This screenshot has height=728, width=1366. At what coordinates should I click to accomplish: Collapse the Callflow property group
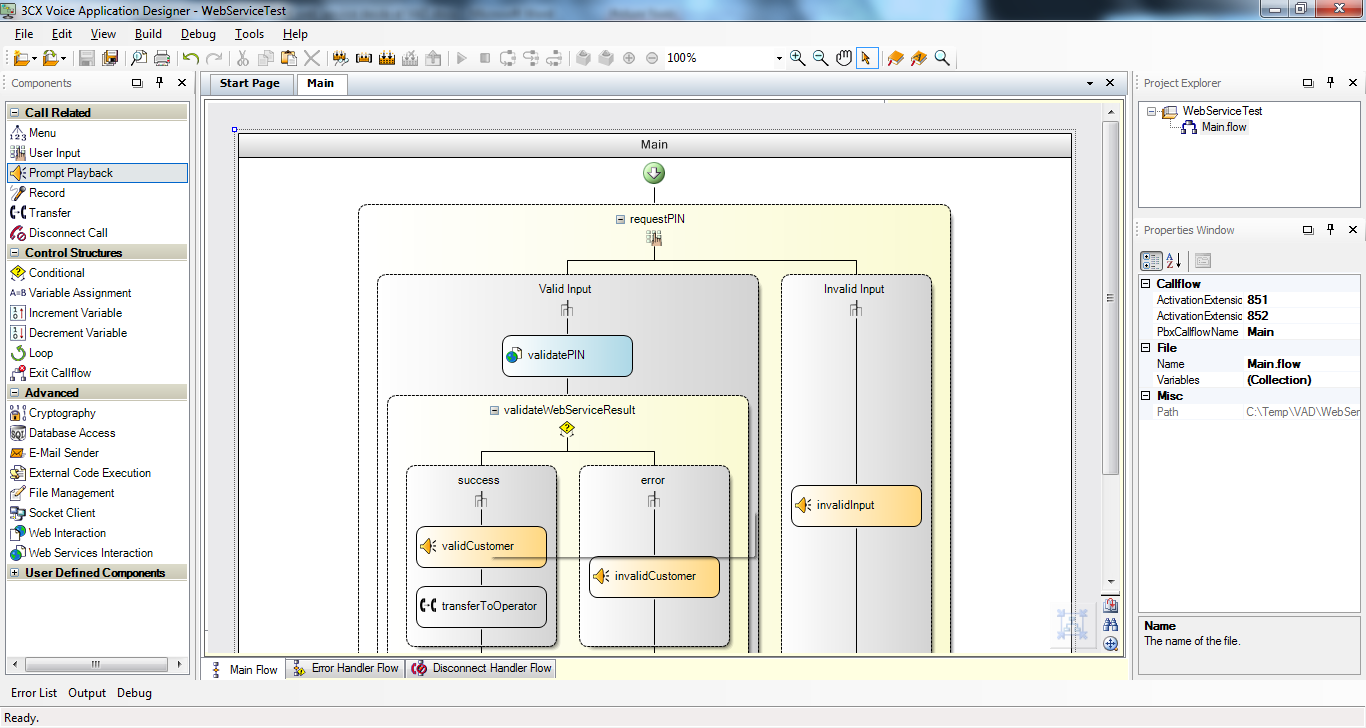click(1146, 284)
